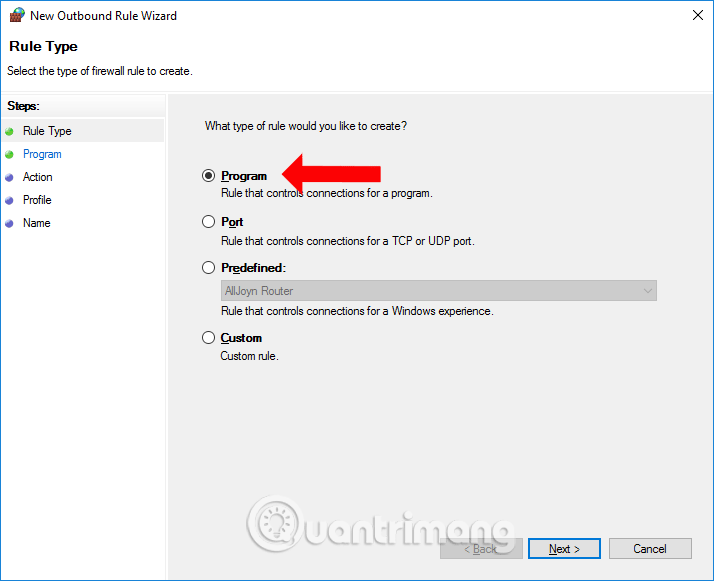Image resolution: width=714 pixels, height=581 pixels.
Task: Click the blue bullet beside Name step
Action: click(x=10, y=223)
